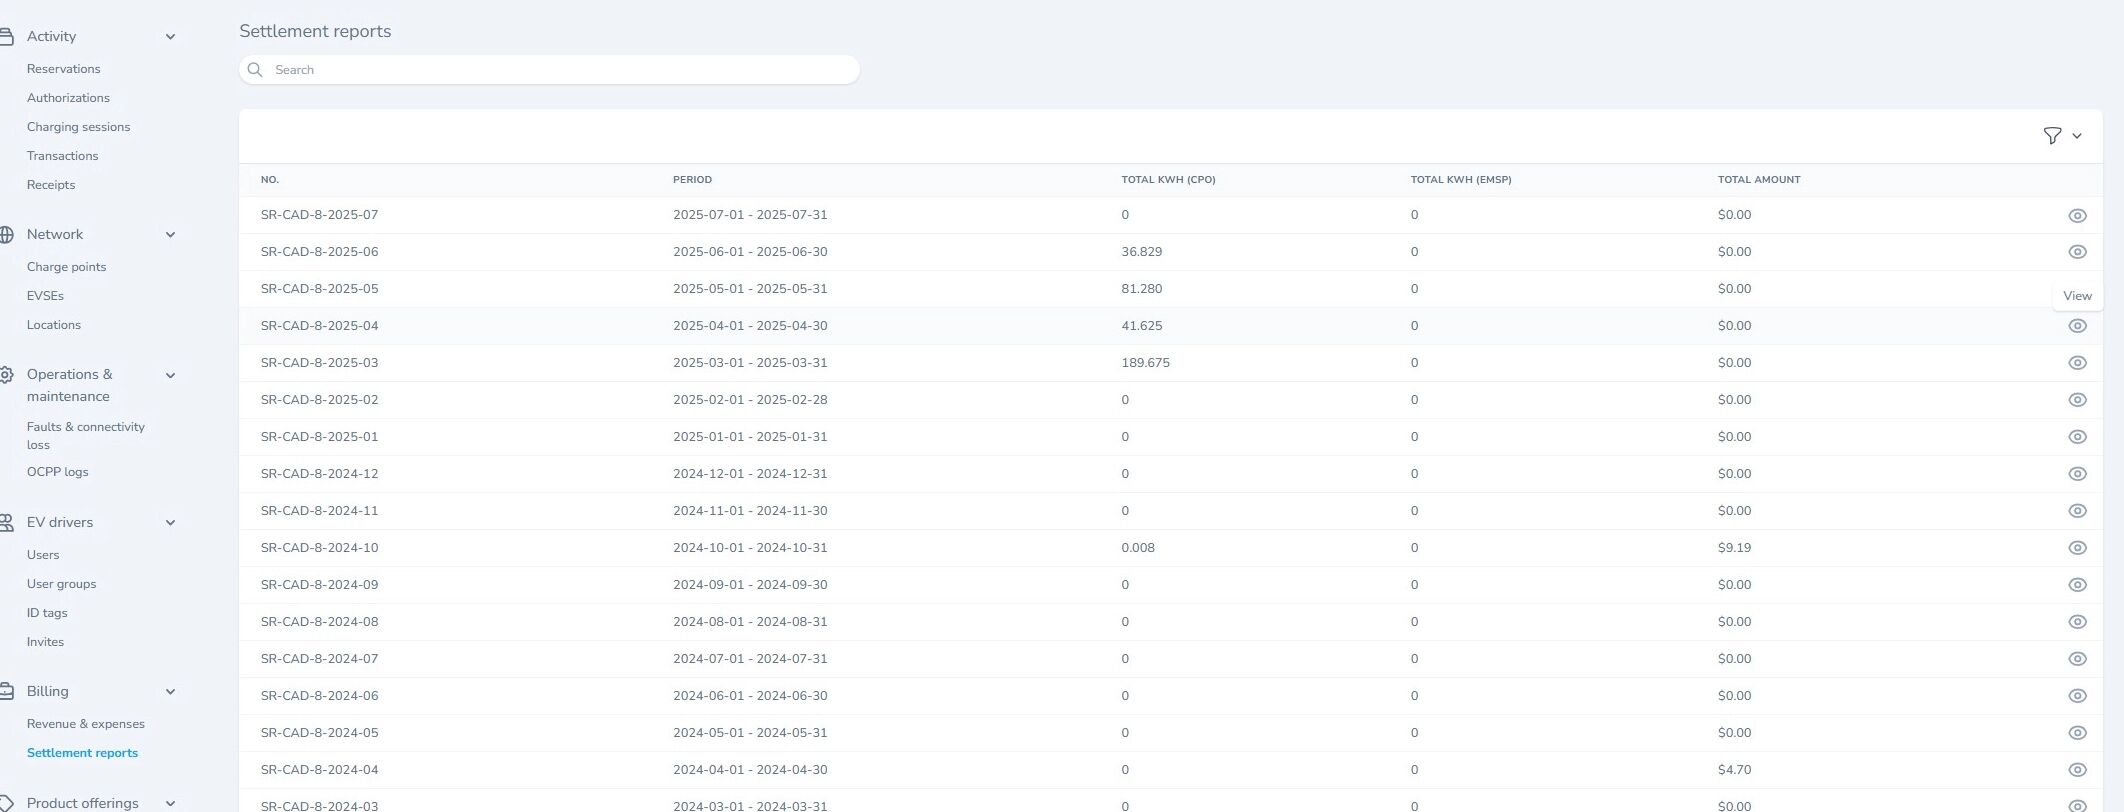View report SR-CAD-8-2024-07 eye icon
2124x812 pixels.
click(x=2077, y=659)
